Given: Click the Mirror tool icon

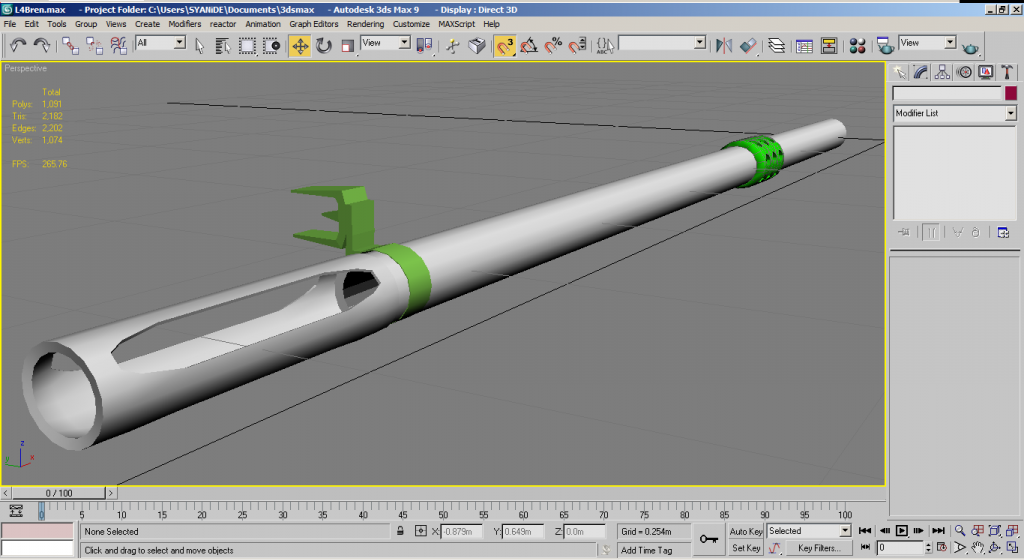Looking at the screenshot, I should coord(724,45).
